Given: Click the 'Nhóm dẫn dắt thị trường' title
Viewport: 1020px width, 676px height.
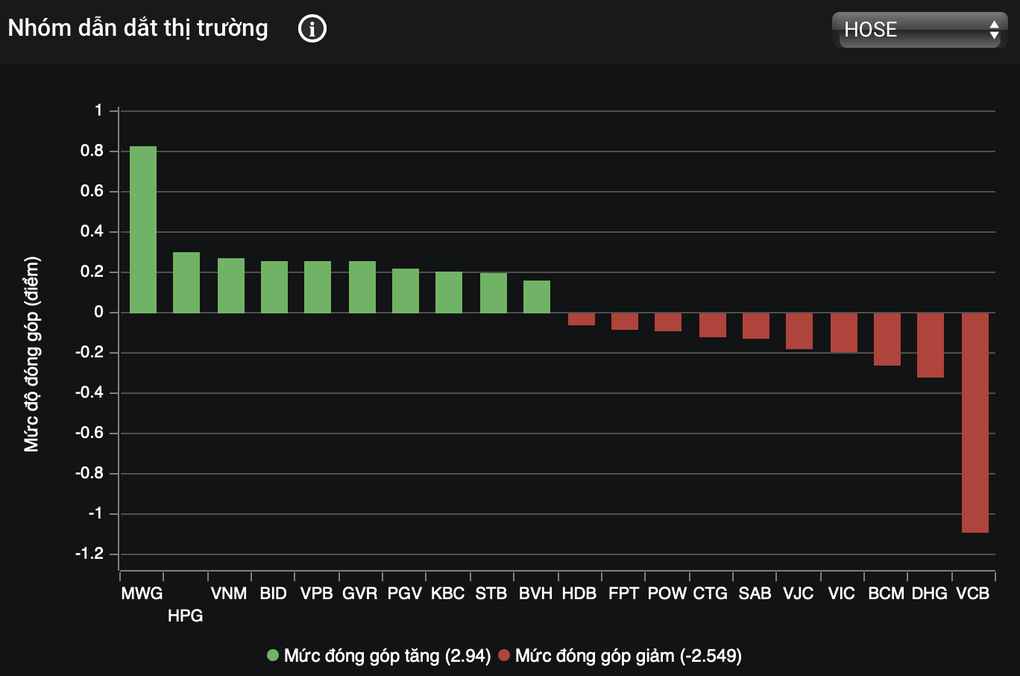Looking at the screenshot, I should (138, 29).
